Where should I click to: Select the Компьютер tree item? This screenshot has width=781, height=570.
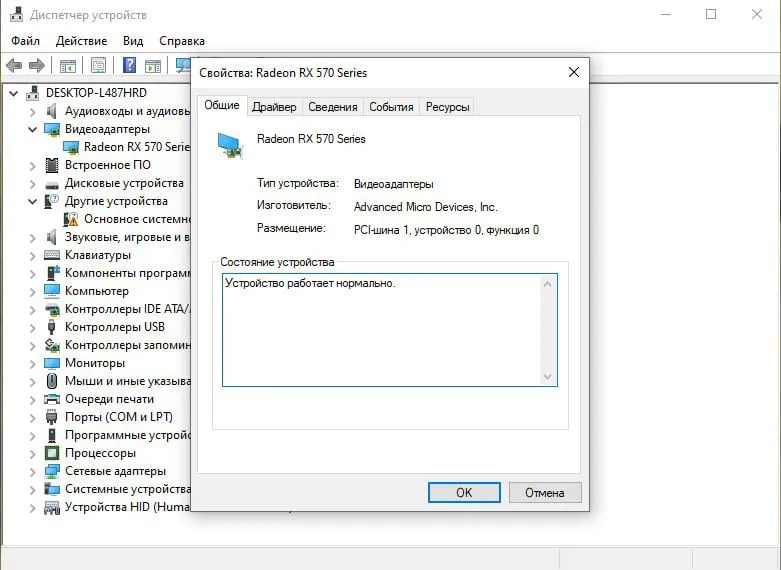point(97,291)
